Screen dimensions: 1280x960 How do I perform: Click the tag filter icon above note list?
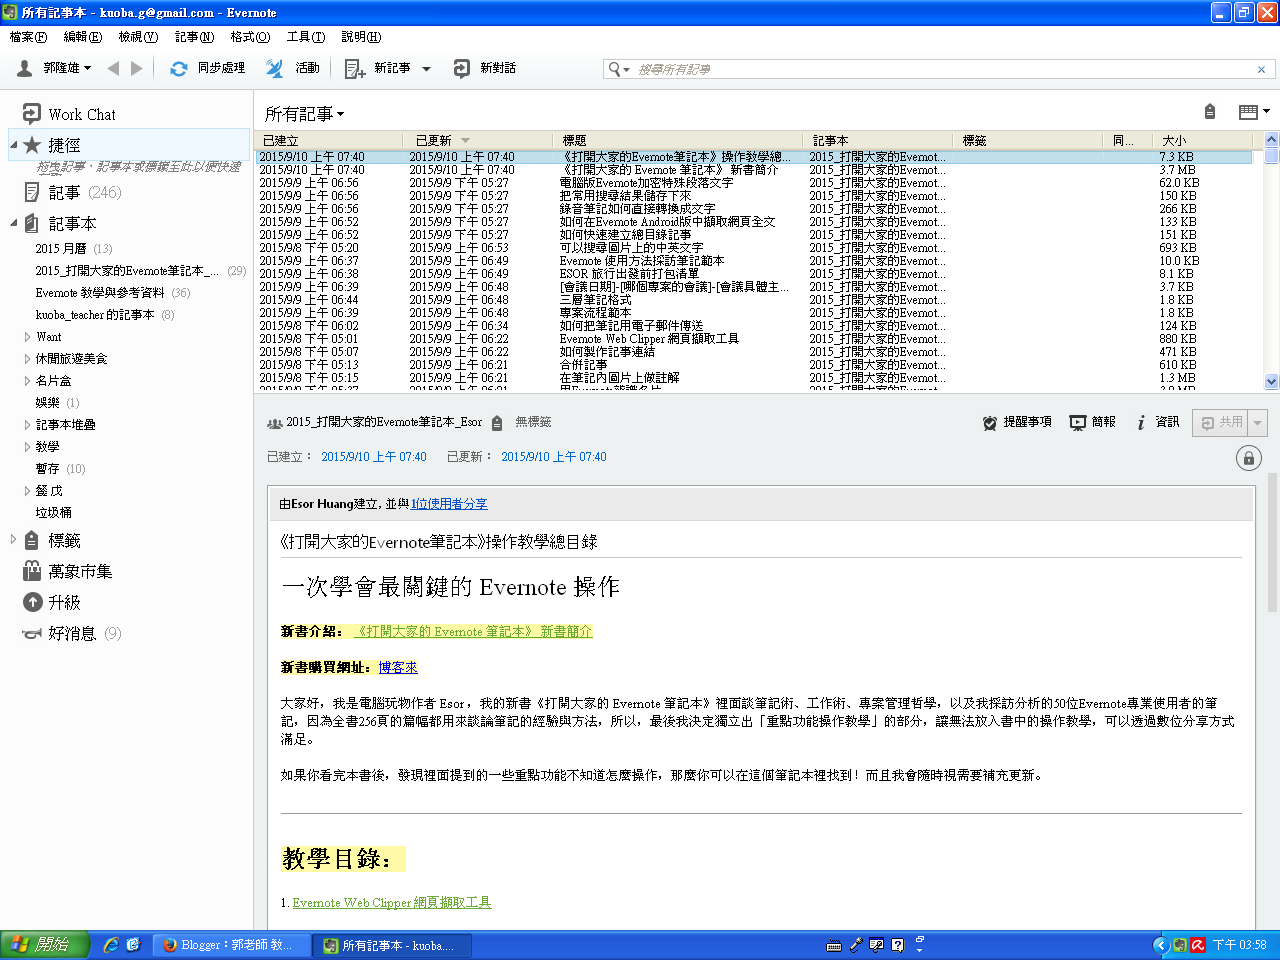click(1210, 112)
